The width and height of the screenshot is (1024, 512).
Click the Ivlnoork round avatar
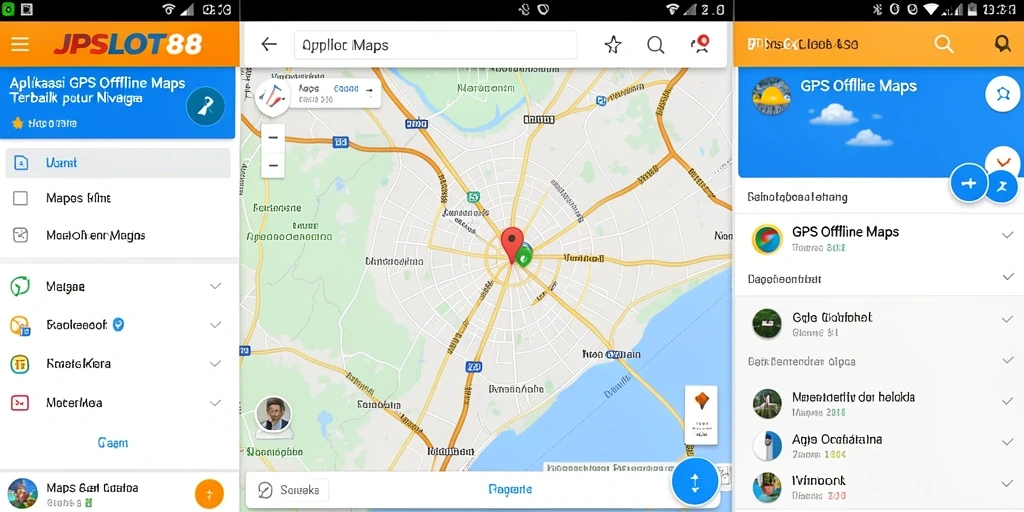[767, 487]
